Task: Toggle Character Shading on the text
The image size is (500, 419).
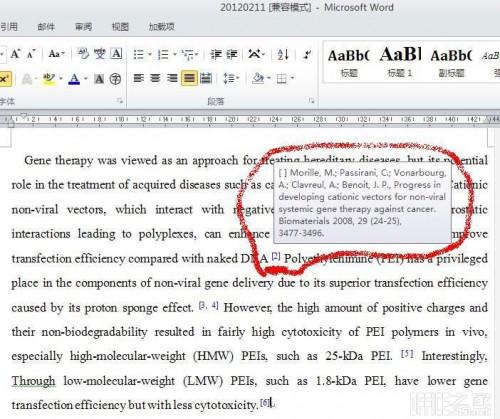Action: [99, 79]
